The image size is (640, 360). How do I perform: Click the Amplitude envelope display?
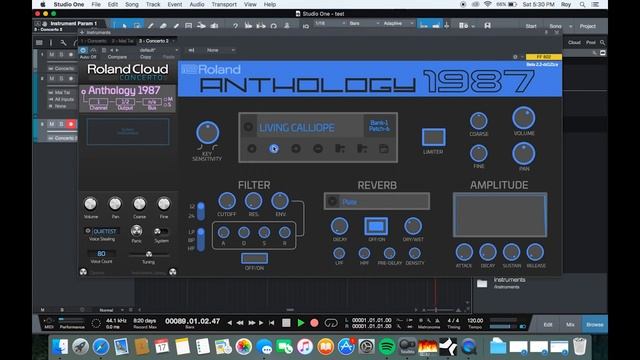click(500, 215)
